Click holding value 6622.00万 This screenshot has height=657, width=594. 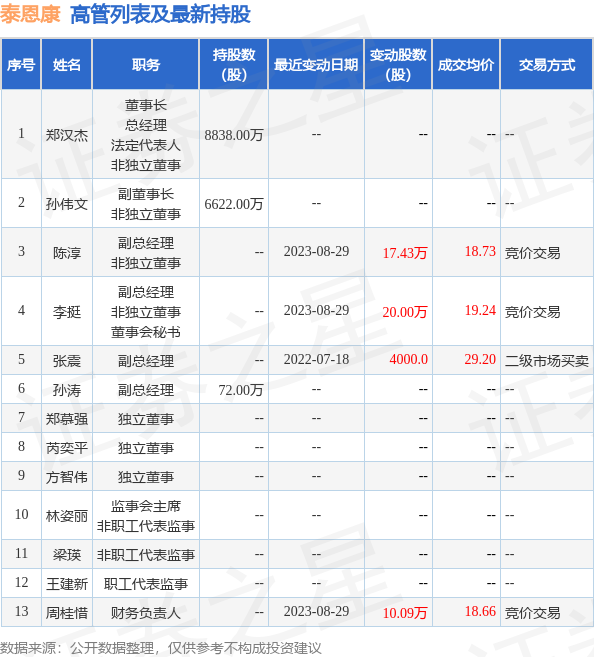pyautogui.click(x=234, y=204)
